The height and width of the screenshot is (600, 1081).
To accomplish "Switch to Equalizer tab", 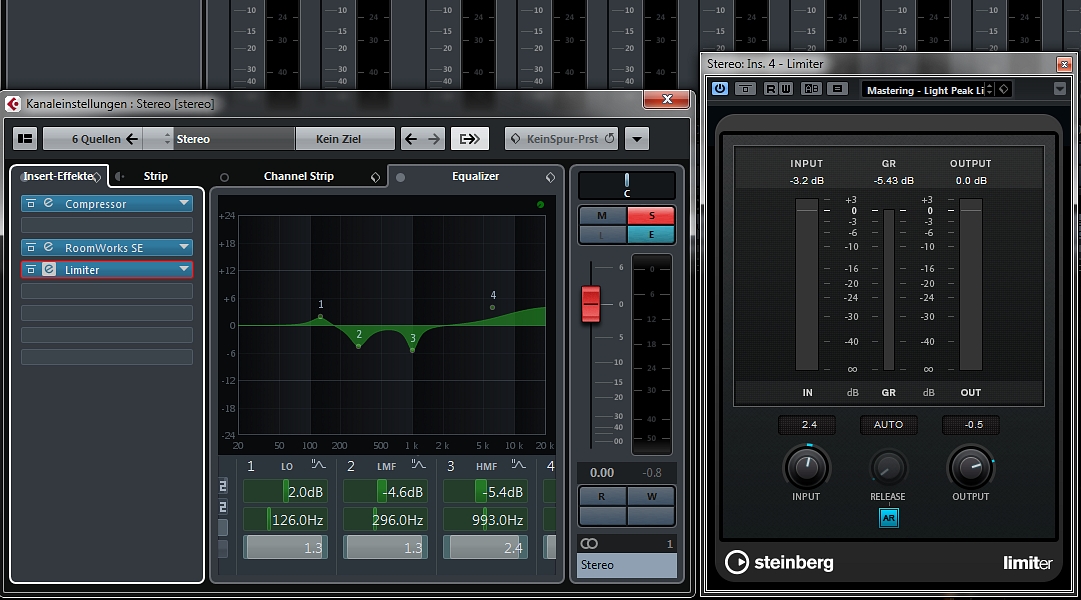I will pyautogui.click(x=475, y=176).
